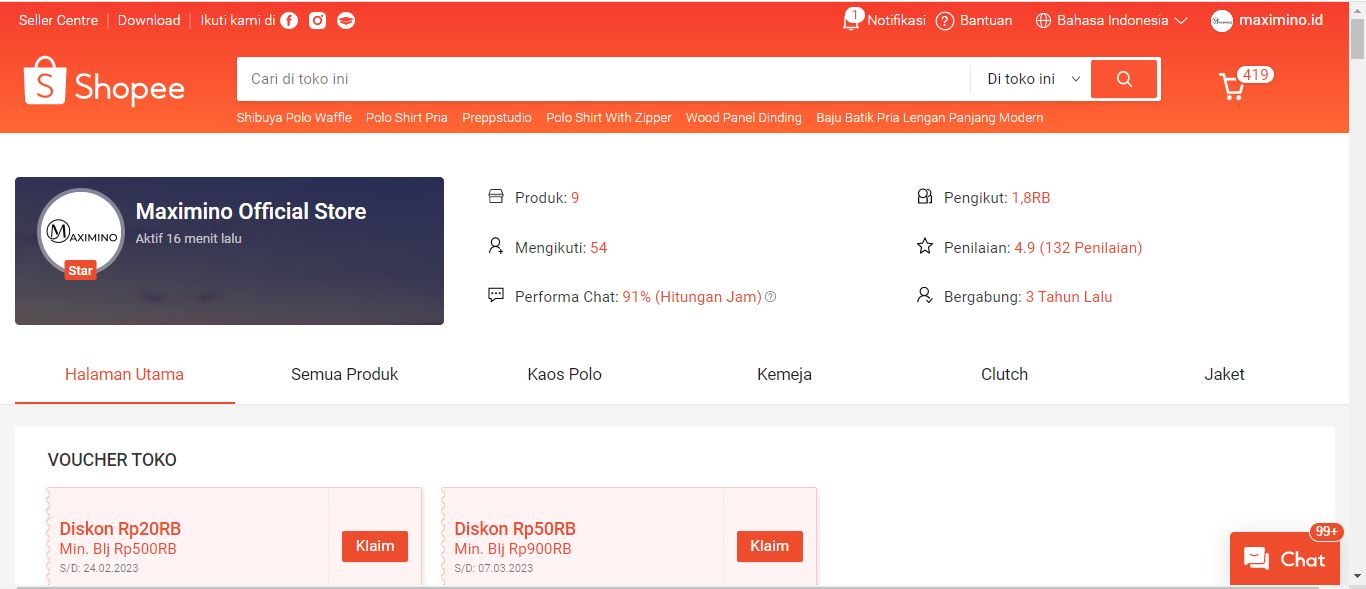Click the Mengikuti count 54
Viewport: 1366px width, 589px height.
click(598, 247)
